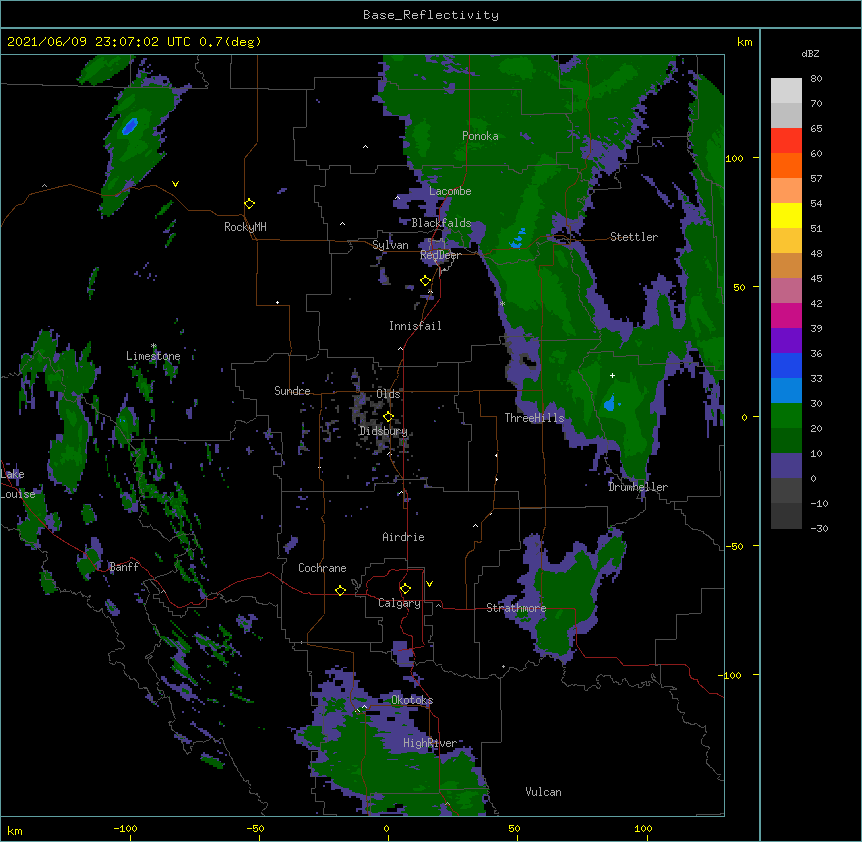Click the white plus marker northwest of Drumheller
Image resolution: width=862 pixels, height=842 pixels.
click(x=612, y=375)
